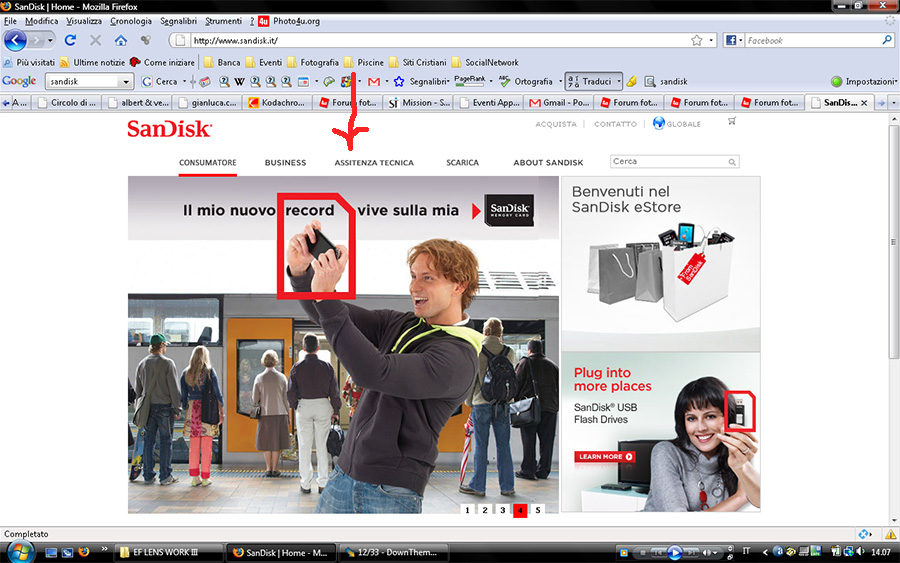900x563 pixels.
Task: Click the find 'sandisk' word button
Action: 665,81
